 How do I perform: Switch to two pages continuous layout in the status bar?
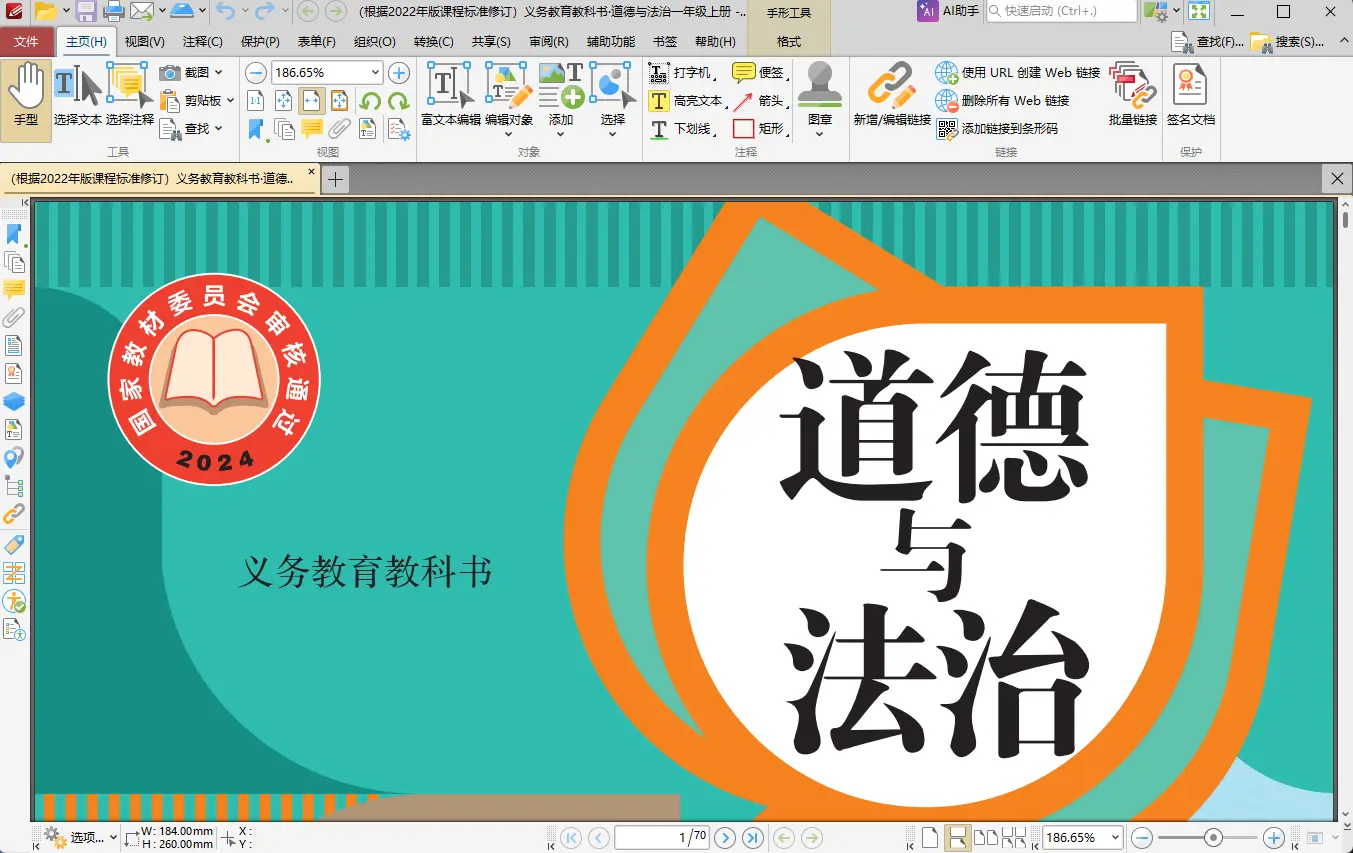pos(1014,838)
